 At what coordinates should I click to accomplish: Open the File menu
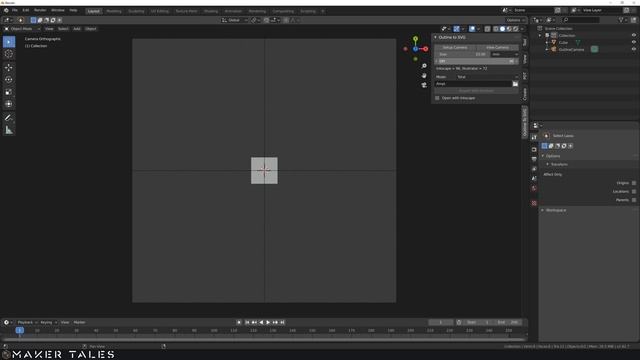point(15,10)
